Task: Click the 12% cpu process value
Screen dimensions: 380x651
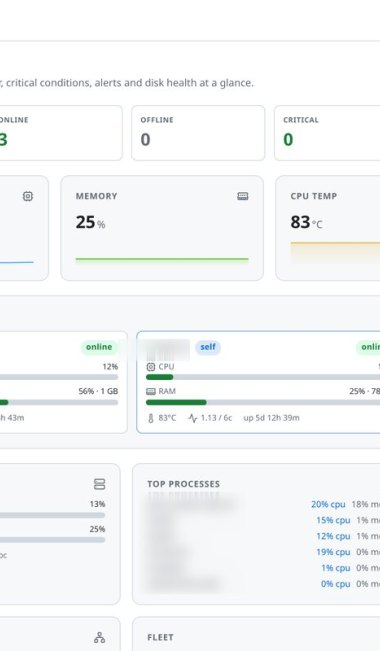Action: point(333,536)
